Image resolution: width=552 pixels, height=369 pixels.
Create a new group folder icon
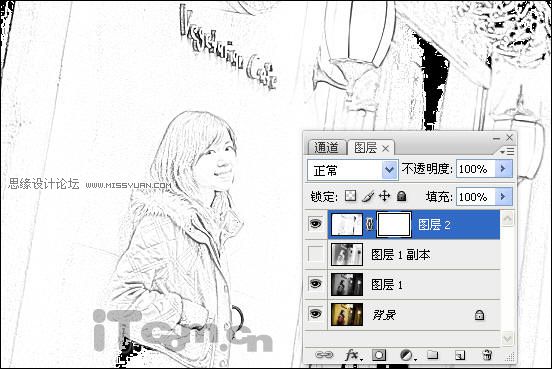click(433, 355)
